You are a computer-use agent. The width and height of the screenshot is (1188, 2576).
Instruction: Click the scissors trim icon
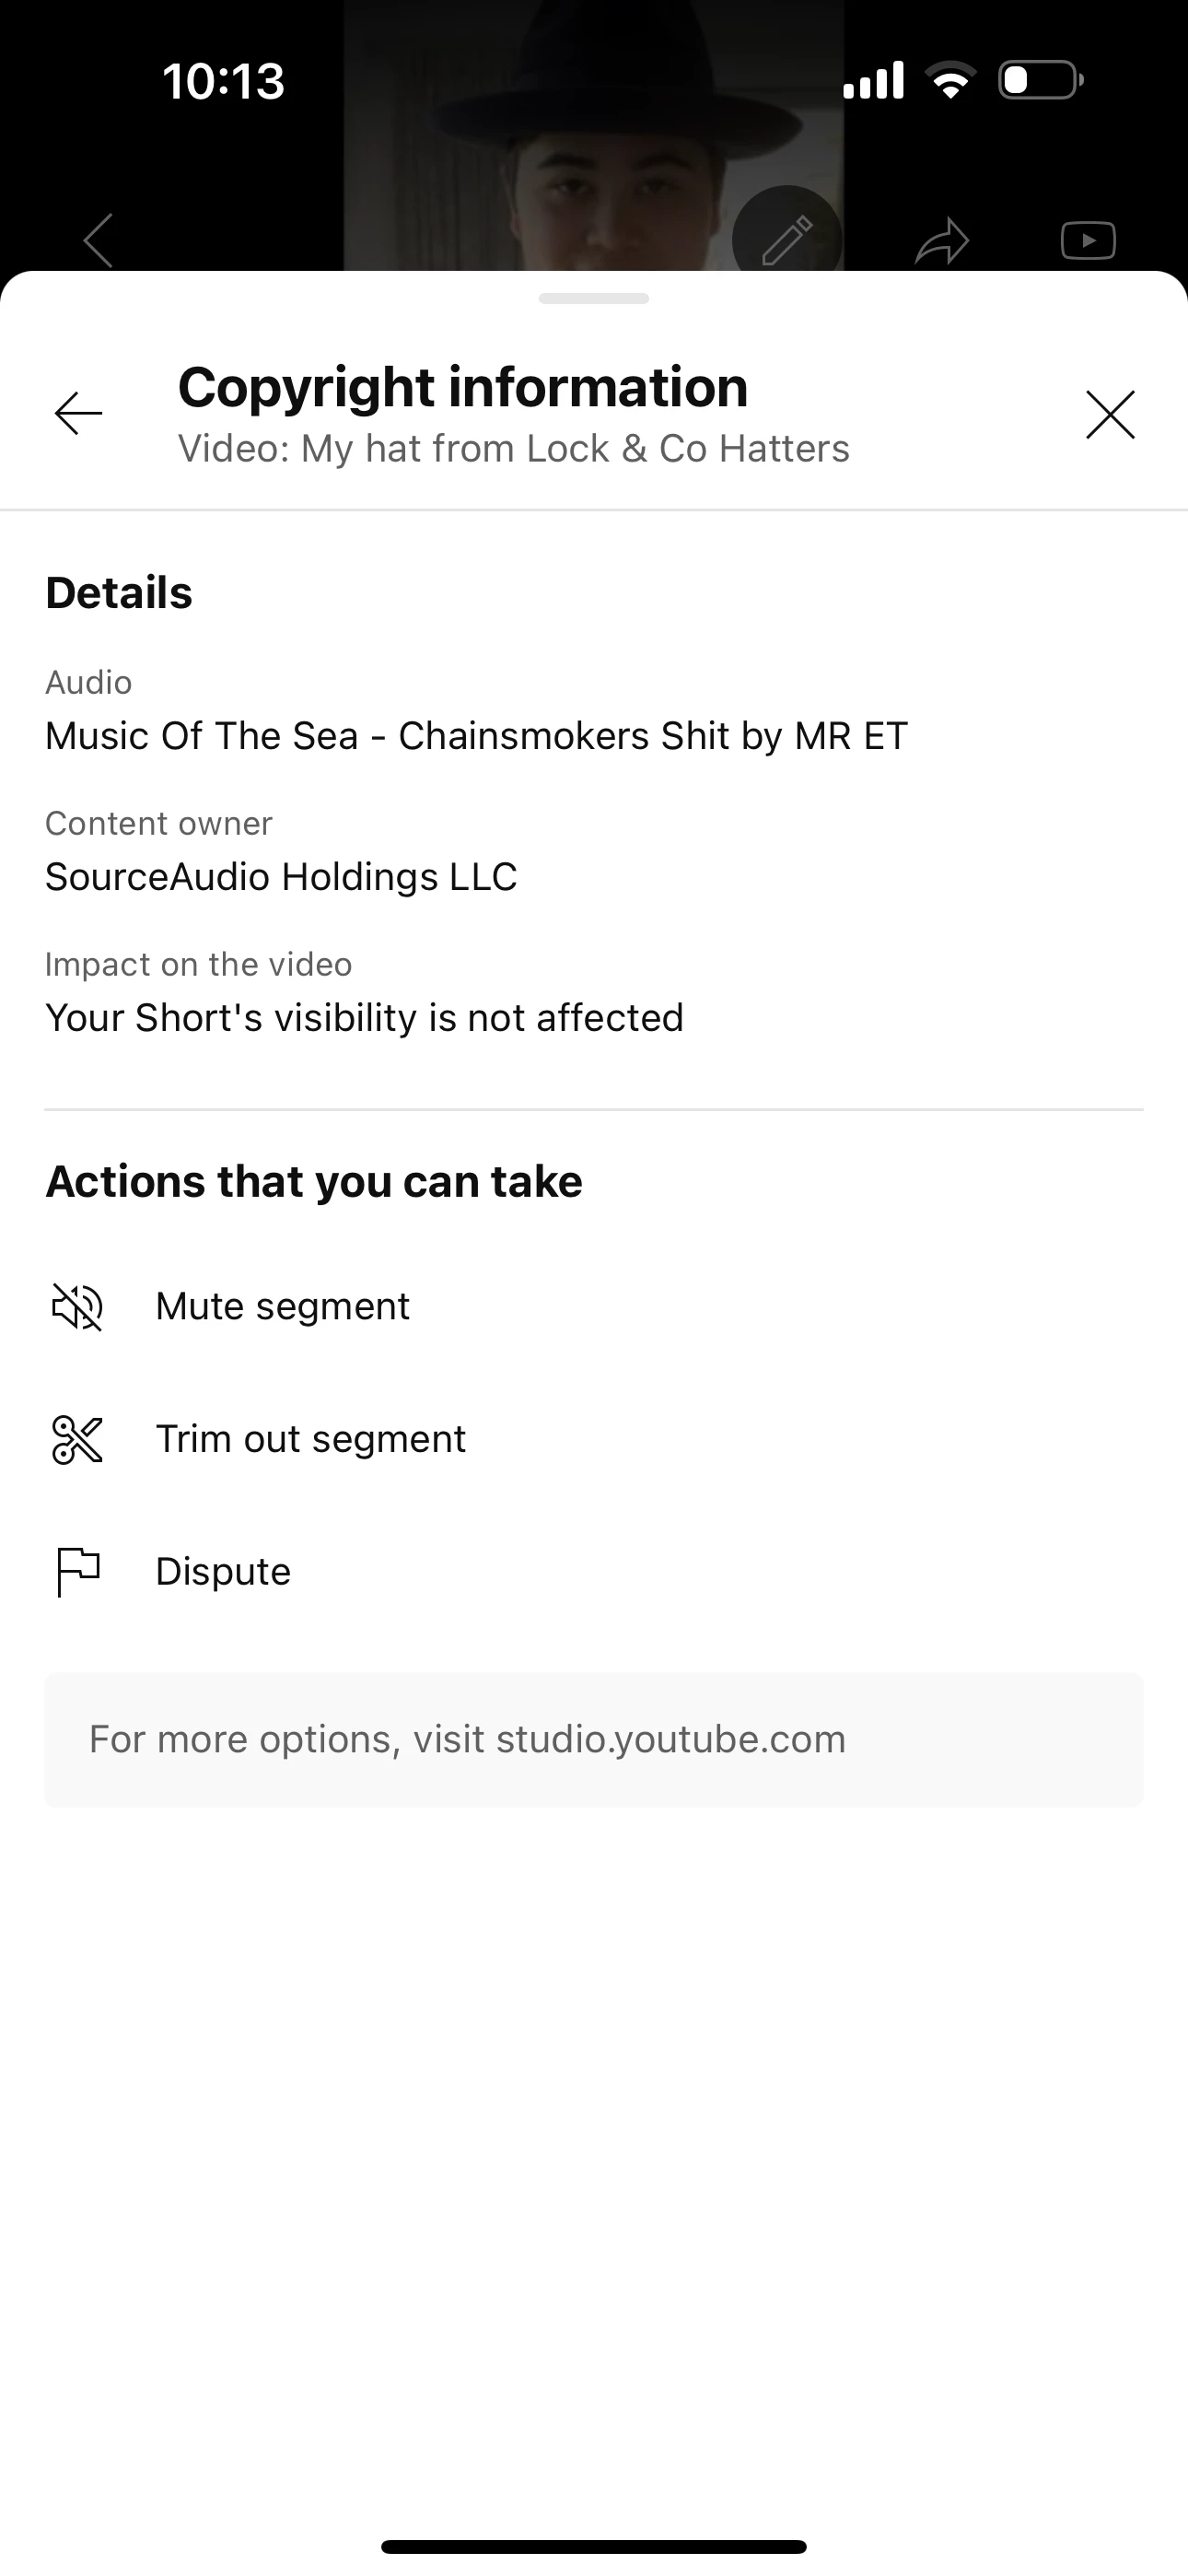point(77,1440)
